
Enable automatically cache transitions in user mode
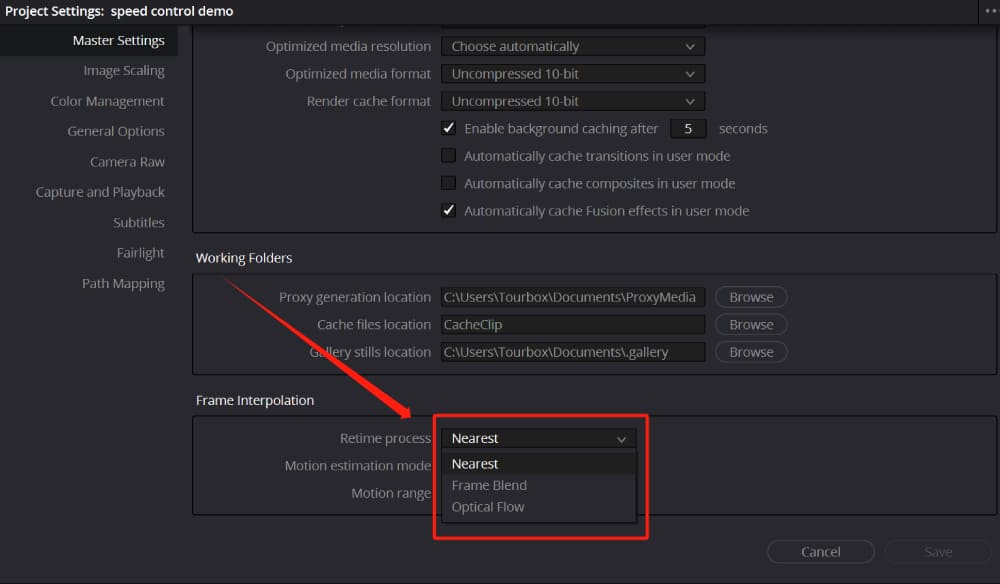(449, 155)
